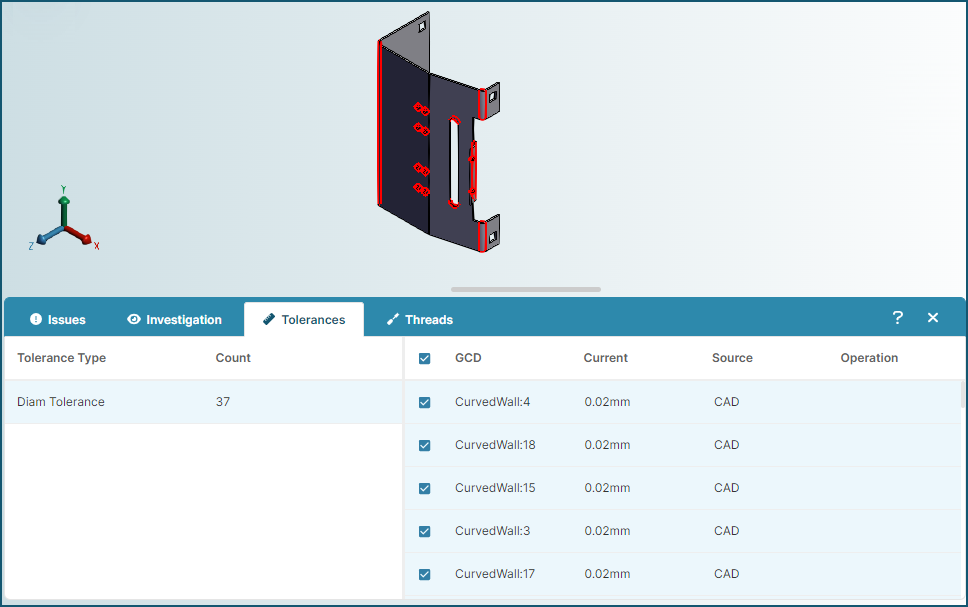Click the 0.02mm value for CurvedWall:18
Image resolution: width=968 pixels, height=607 pixels.
coord(607,445)
